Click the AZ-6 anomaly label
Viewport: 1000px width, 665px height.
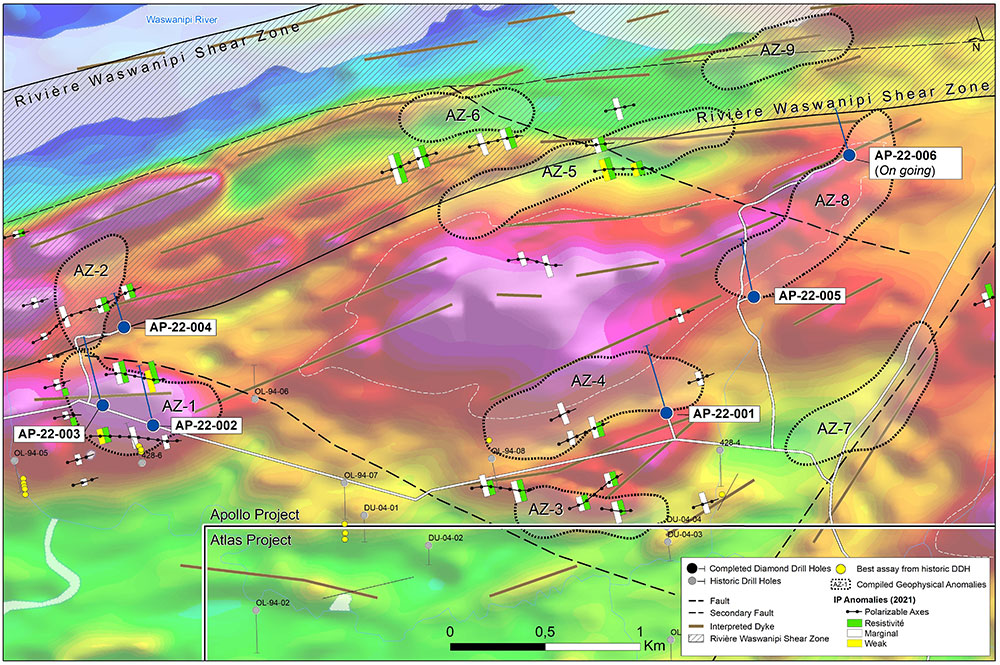point(462,115)
